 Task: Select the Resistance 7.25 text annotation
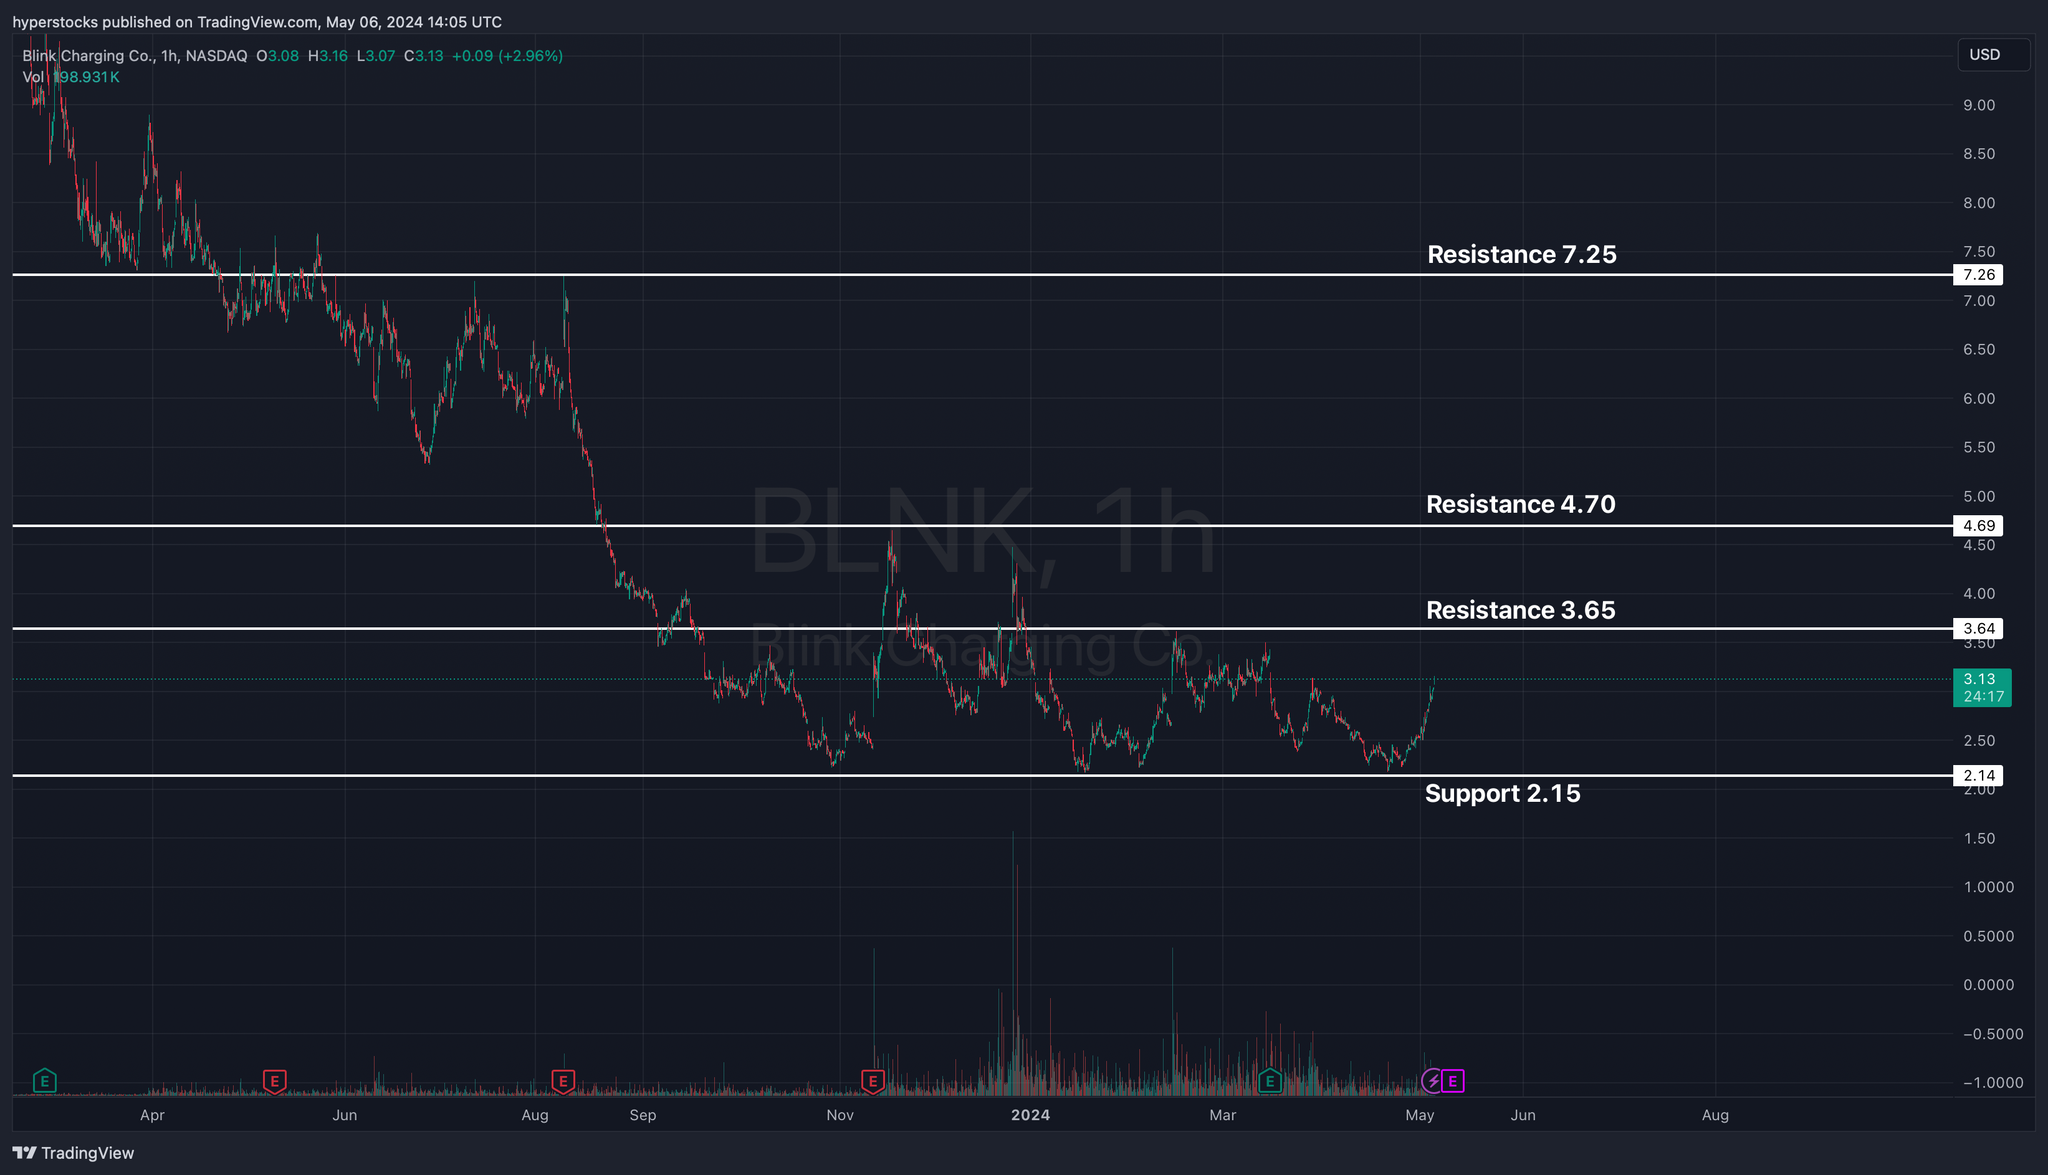tap(1521, 255)
